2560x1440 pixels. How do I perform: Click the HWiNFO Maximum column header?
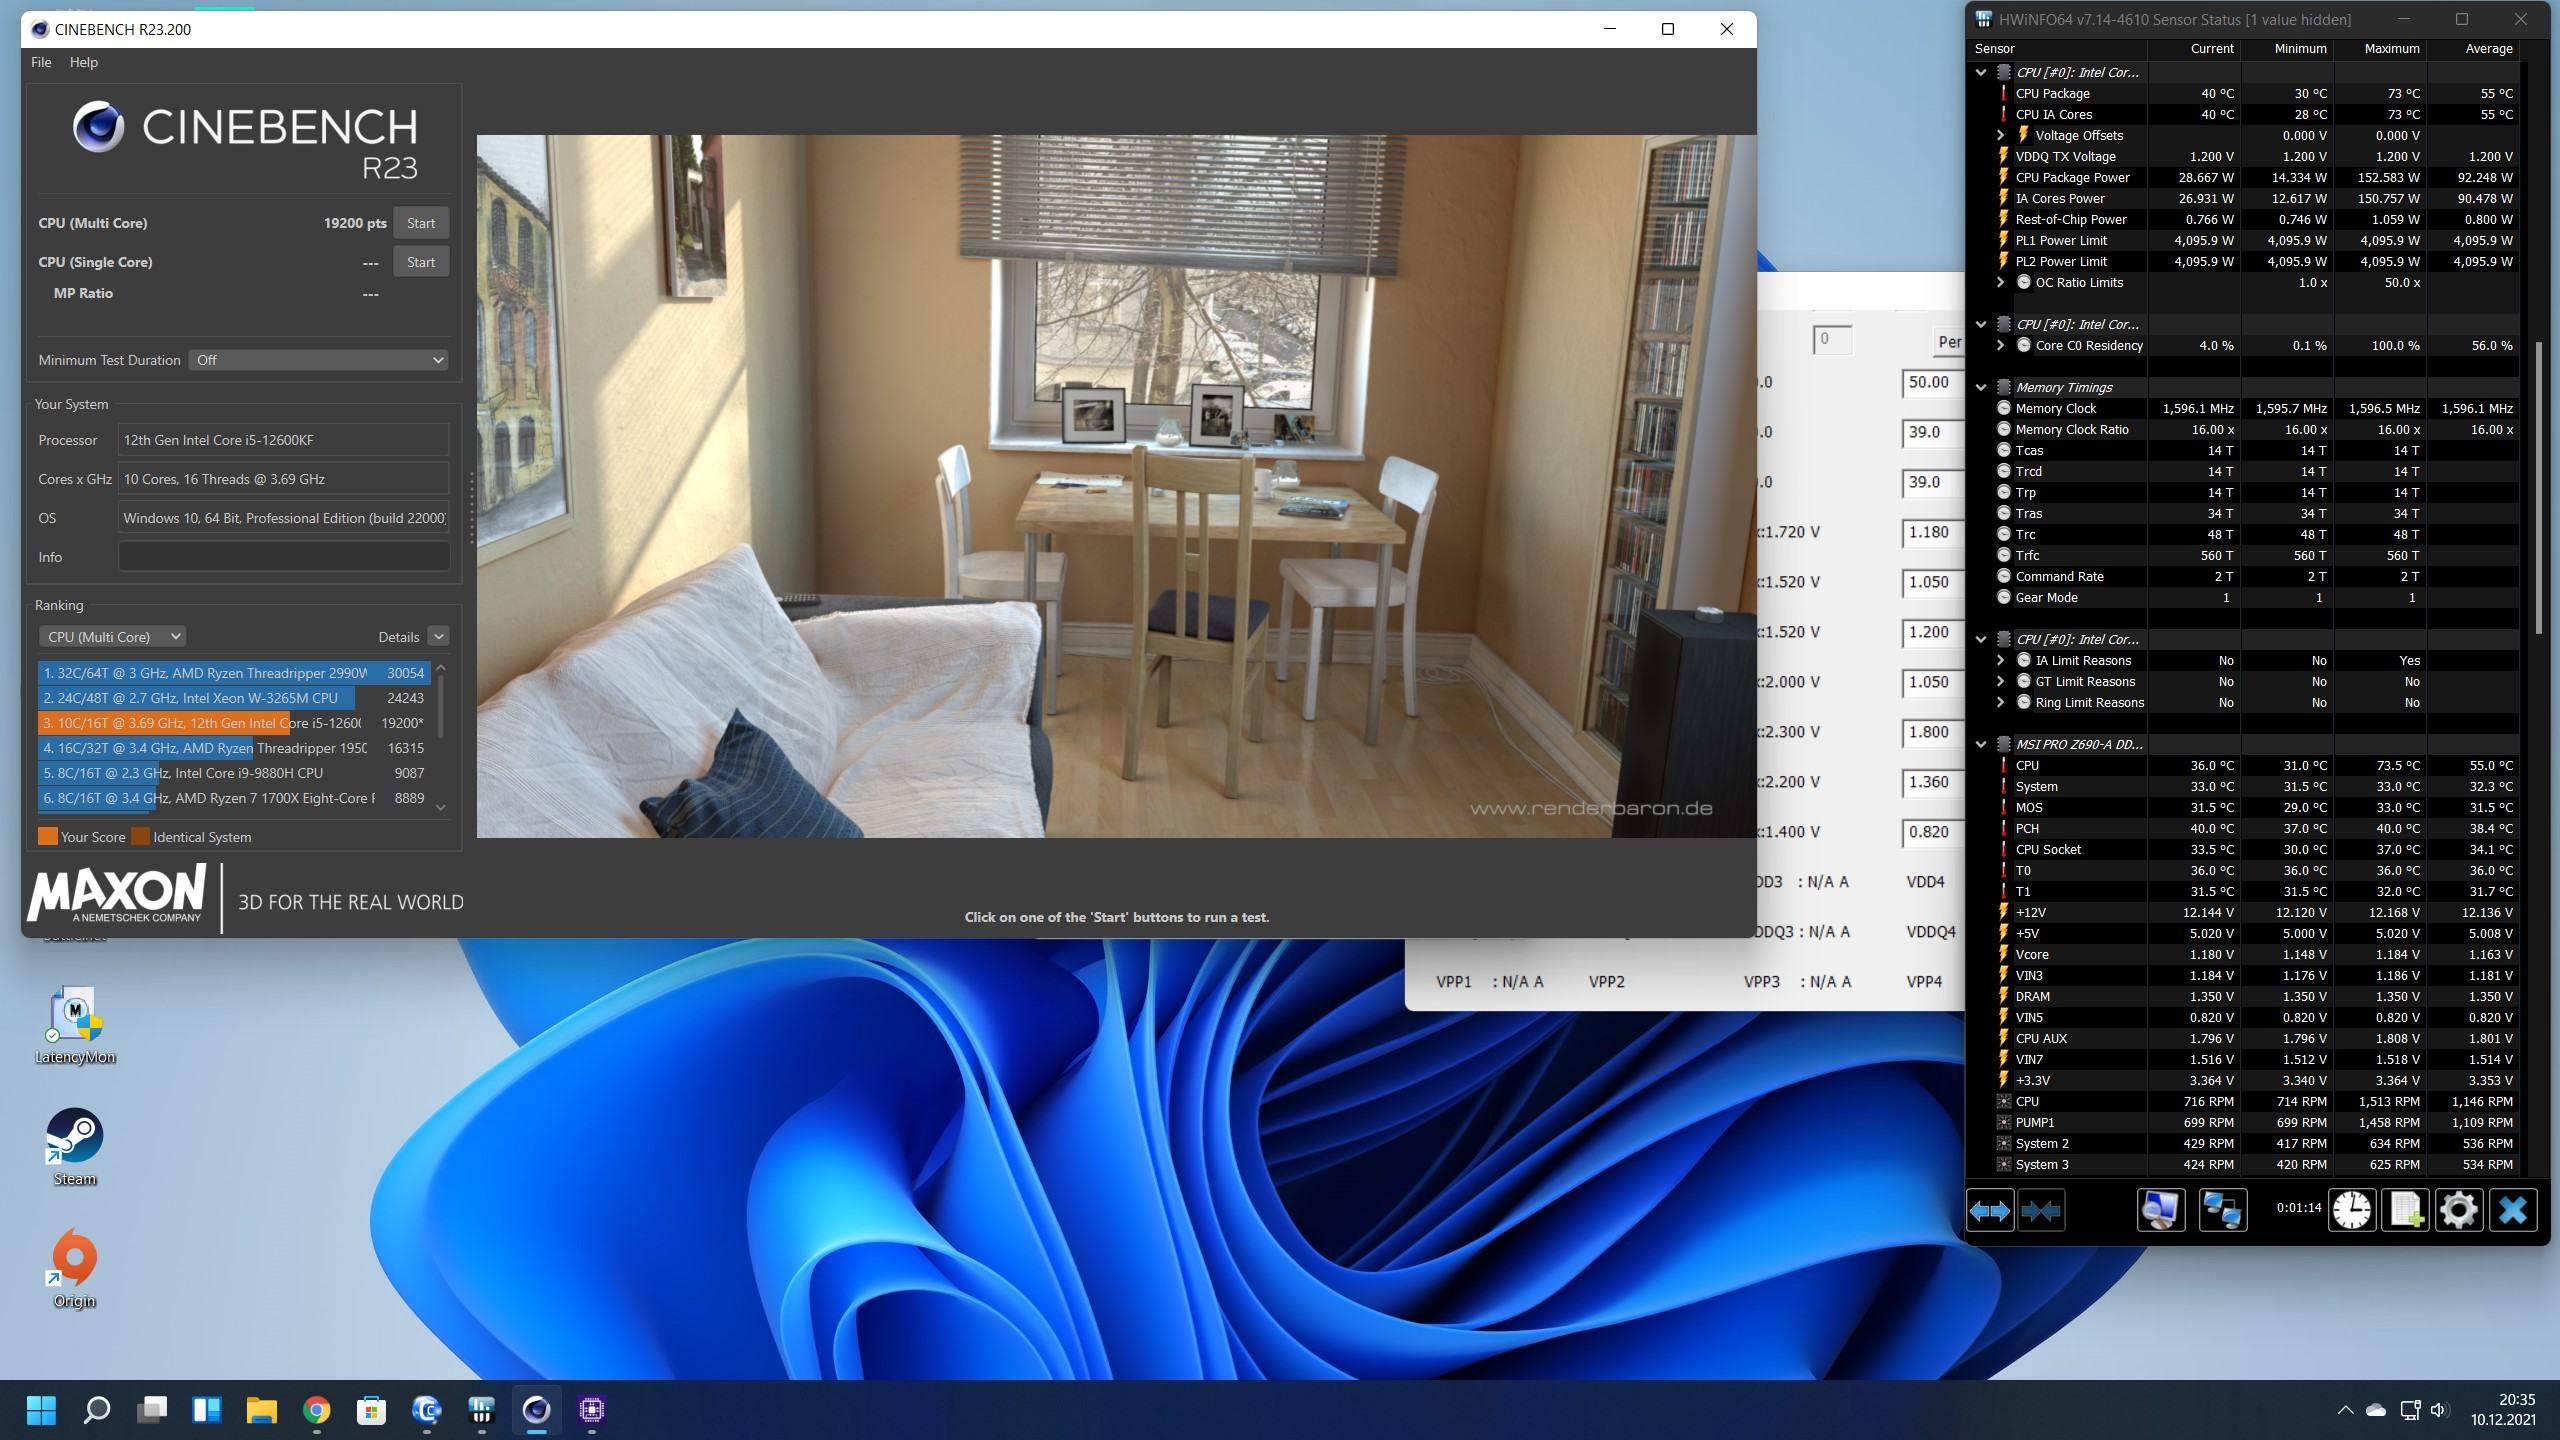pyautogui.click(x=2381, y=48)
